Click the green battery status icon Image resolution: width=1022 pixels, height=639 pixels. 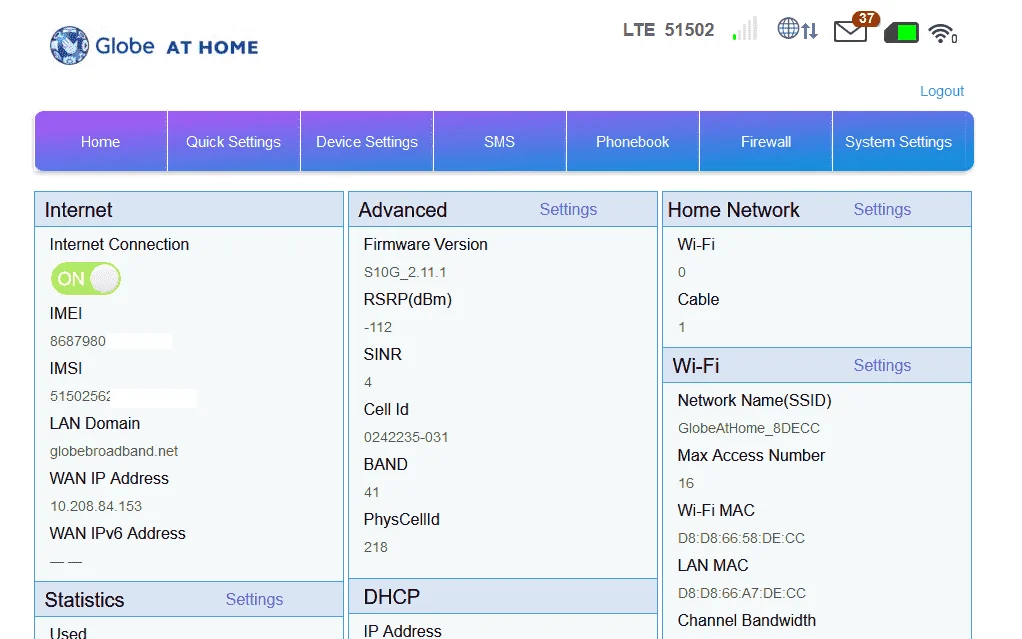coord(901,33)
